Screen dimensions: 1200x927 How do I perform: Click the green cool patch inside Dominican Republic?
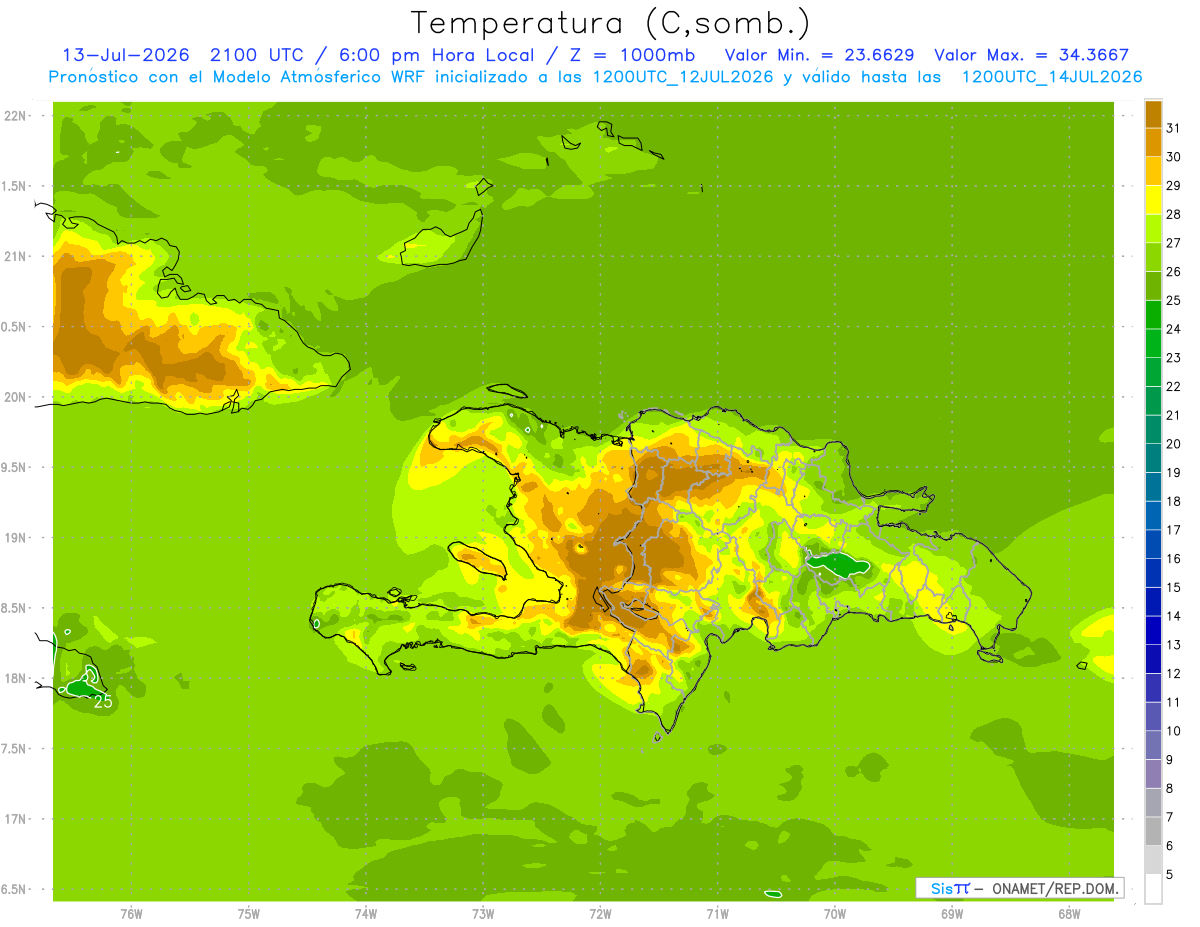840,565
